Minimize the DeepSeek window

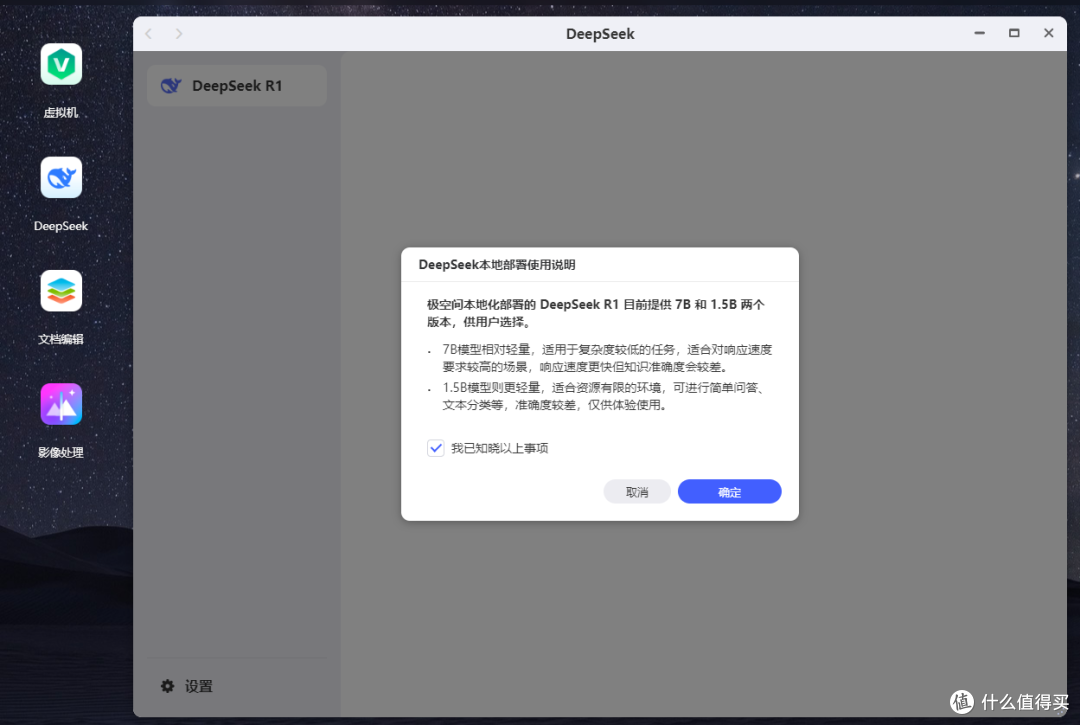pos(979,33)
